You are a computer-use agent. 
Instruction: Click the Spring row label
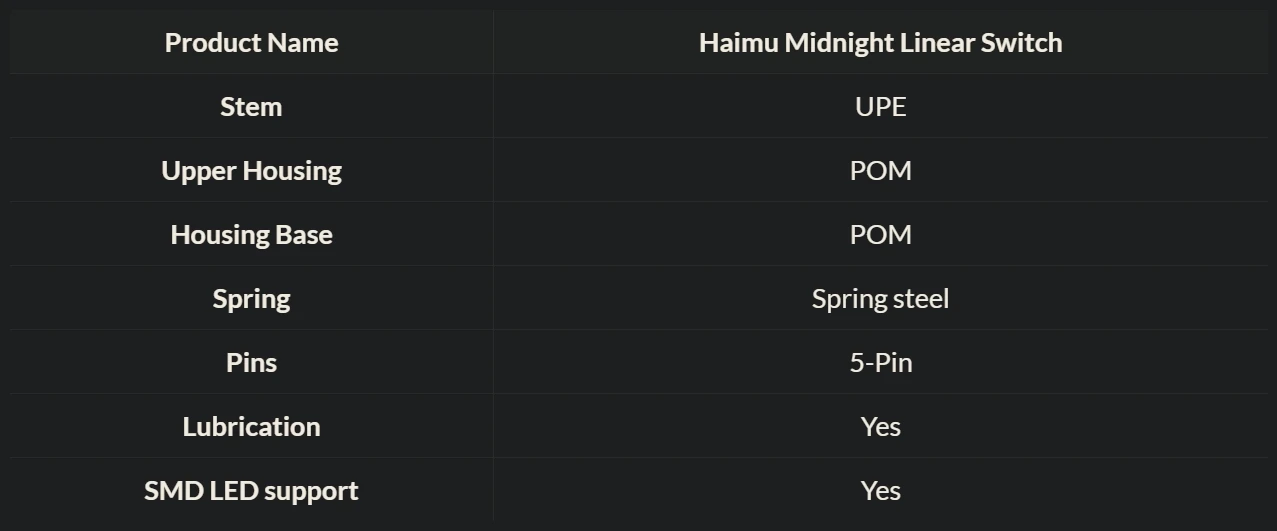pos(251,299)
